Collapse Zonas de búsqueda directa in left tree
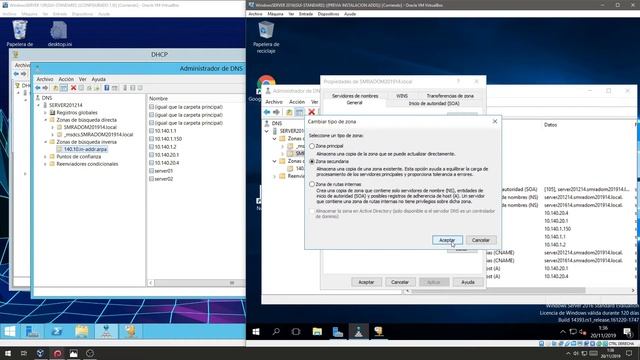640x360 pixels. (x=46, y=120)
